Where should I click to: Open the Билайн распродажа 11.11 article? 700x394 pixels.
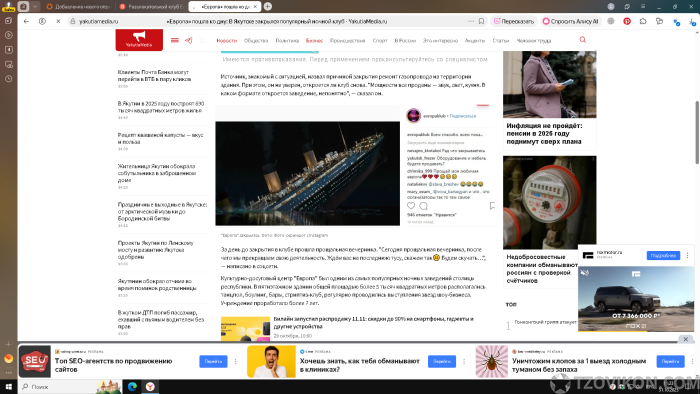(373, 323)
